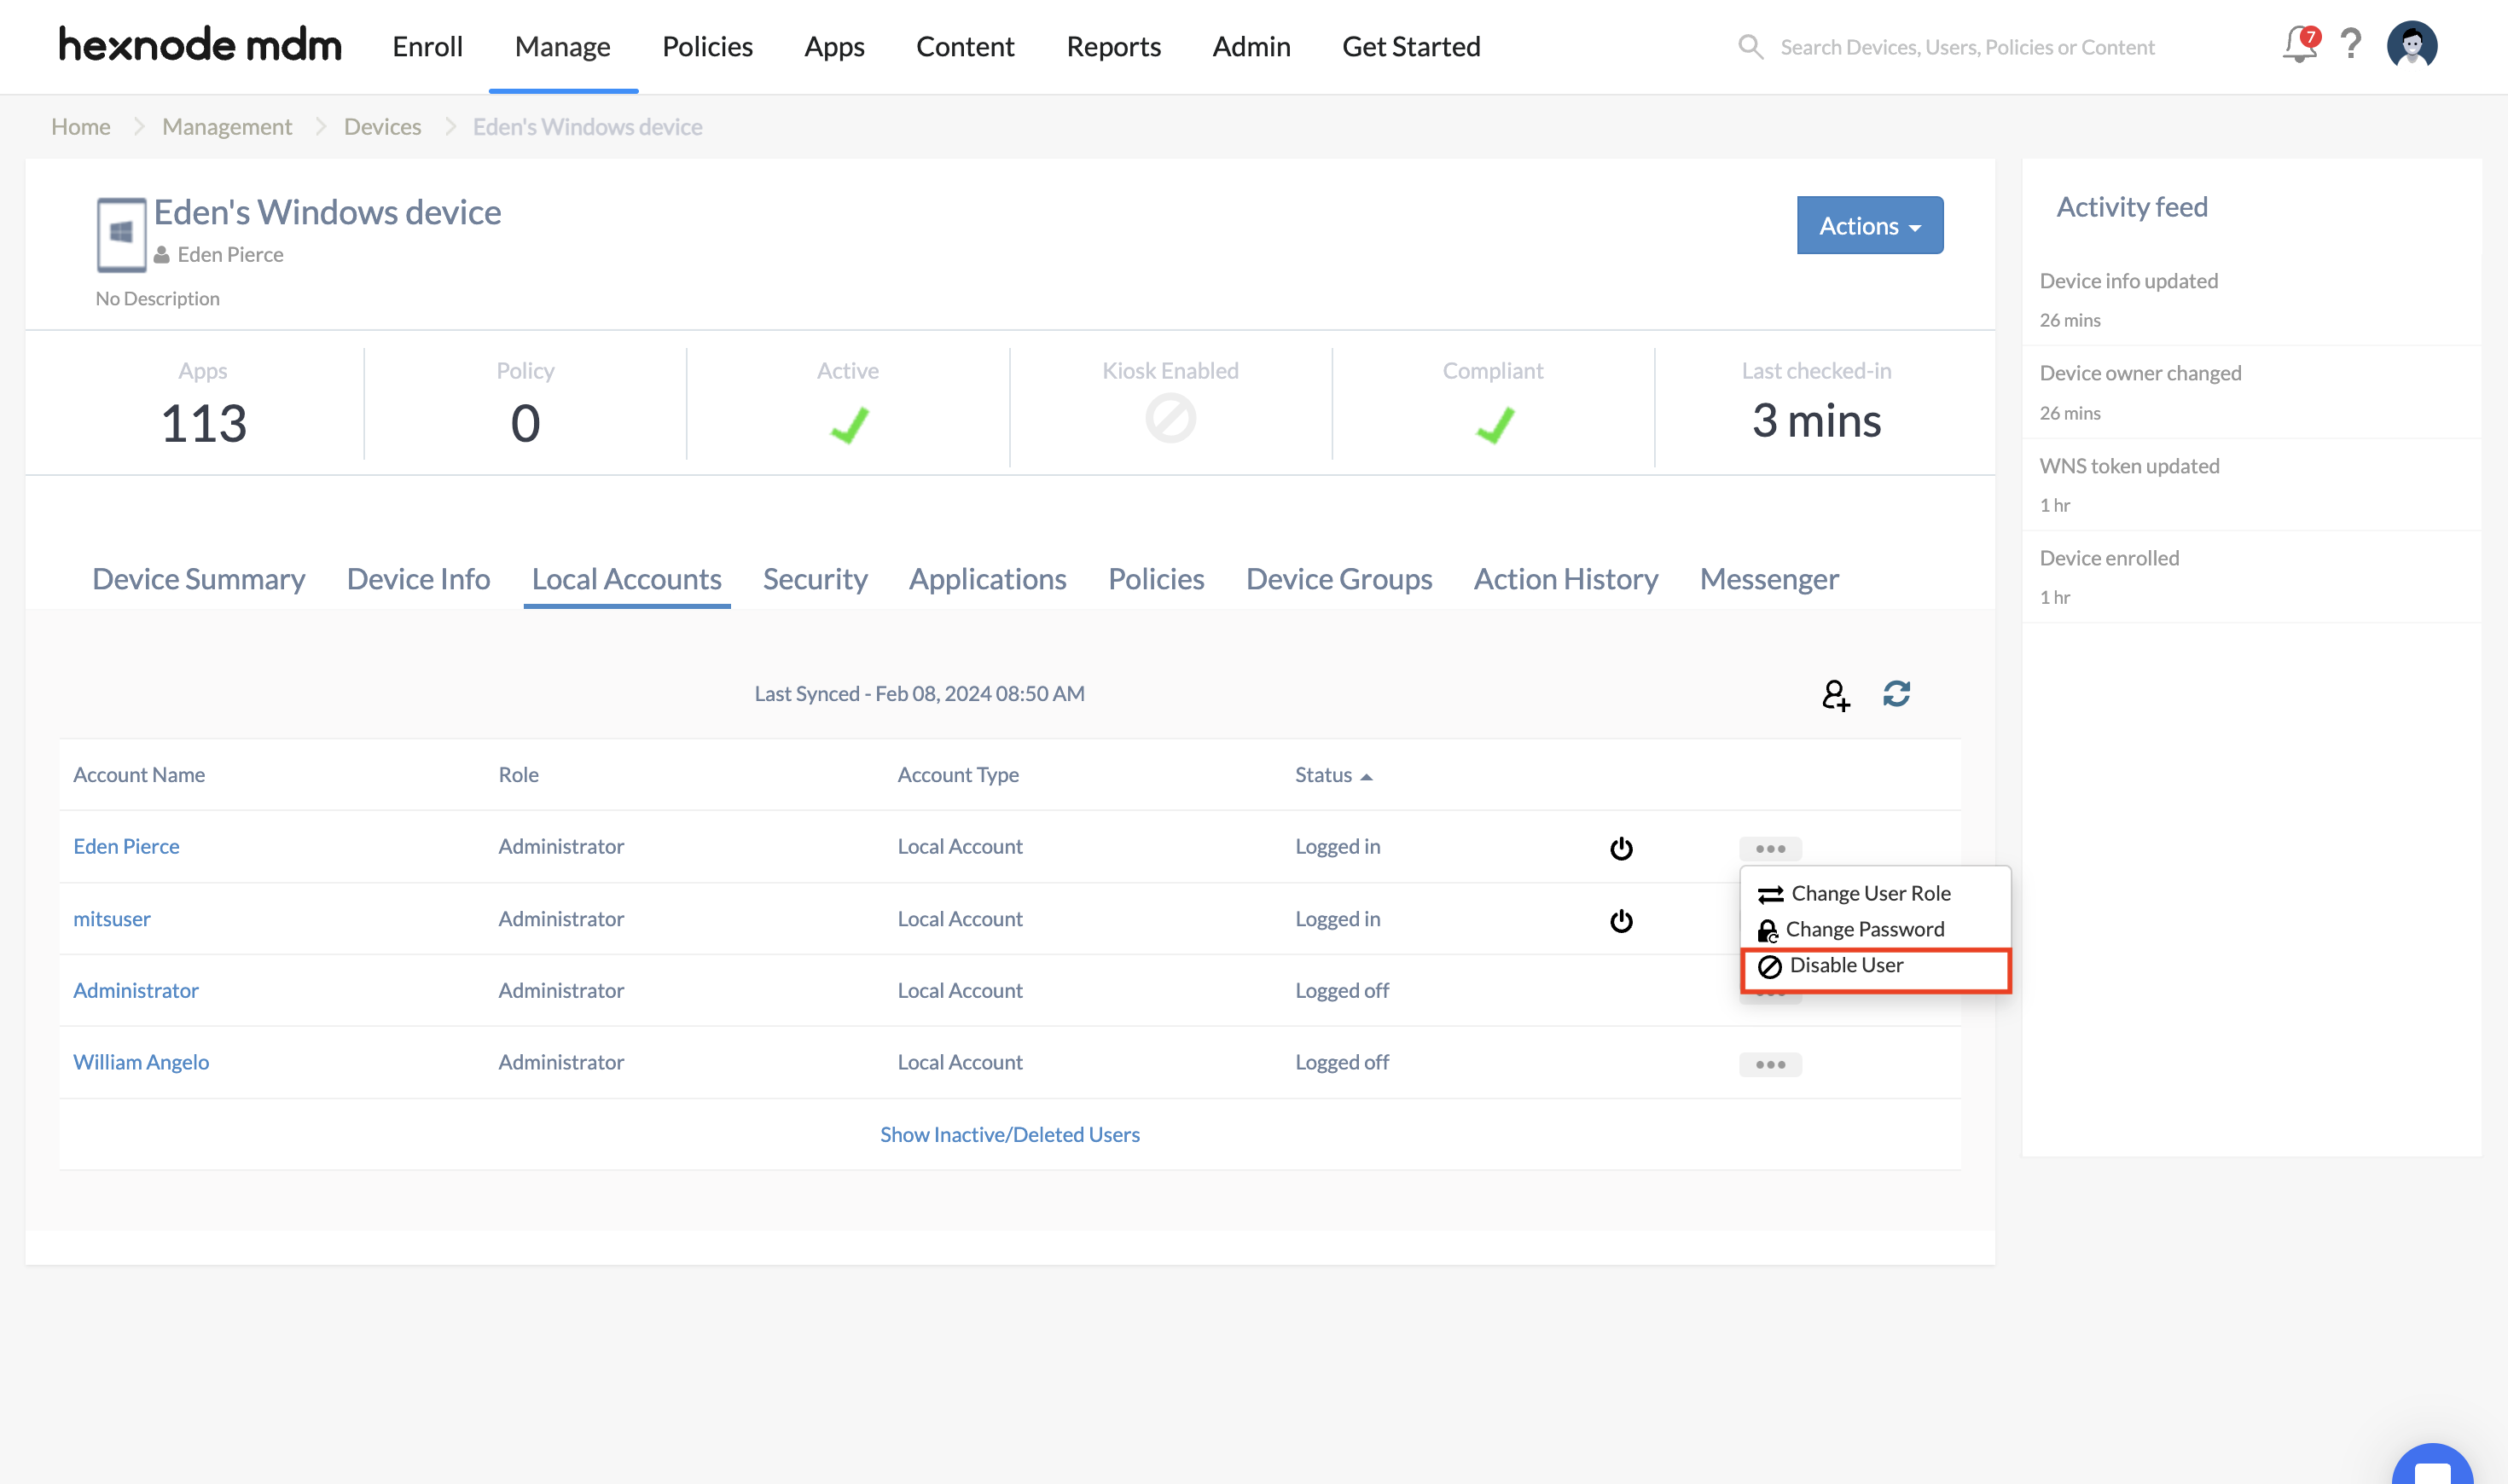Open the Reports navigation menu
This screenshot has height=1484, width=2508.
(1113, 46)
